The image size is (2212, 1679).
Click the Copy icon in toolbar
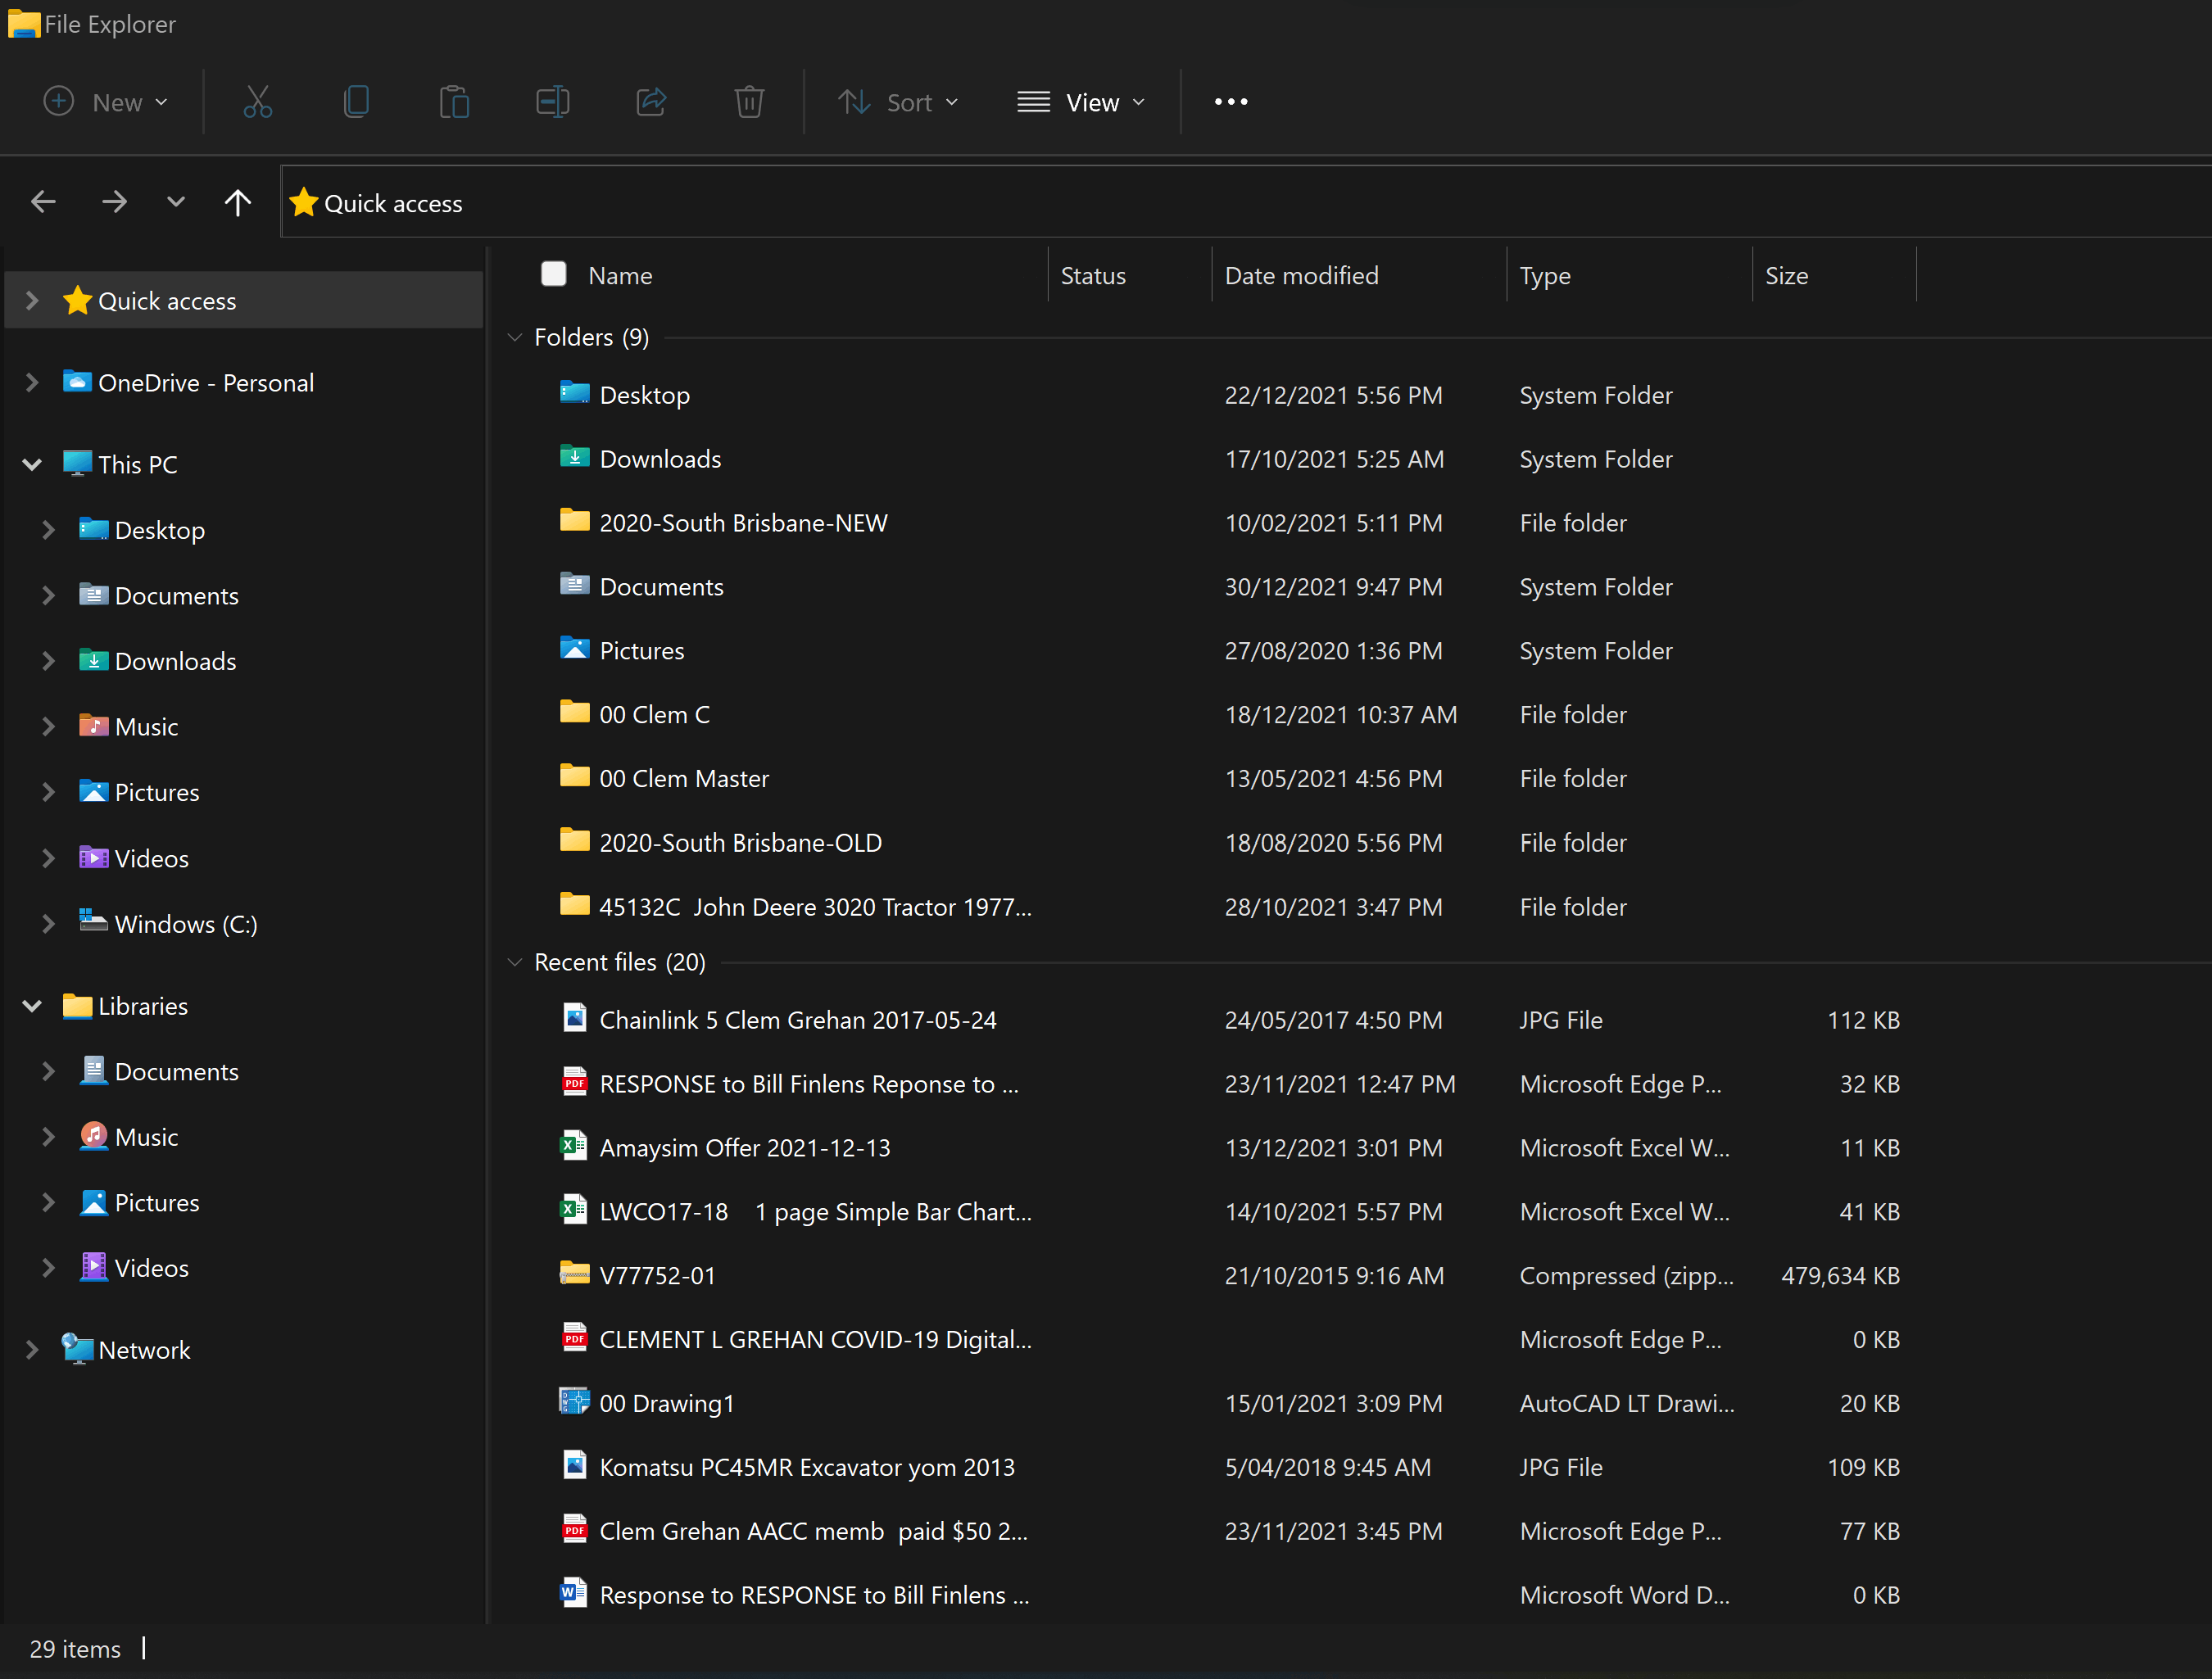(x=356, y=102)
